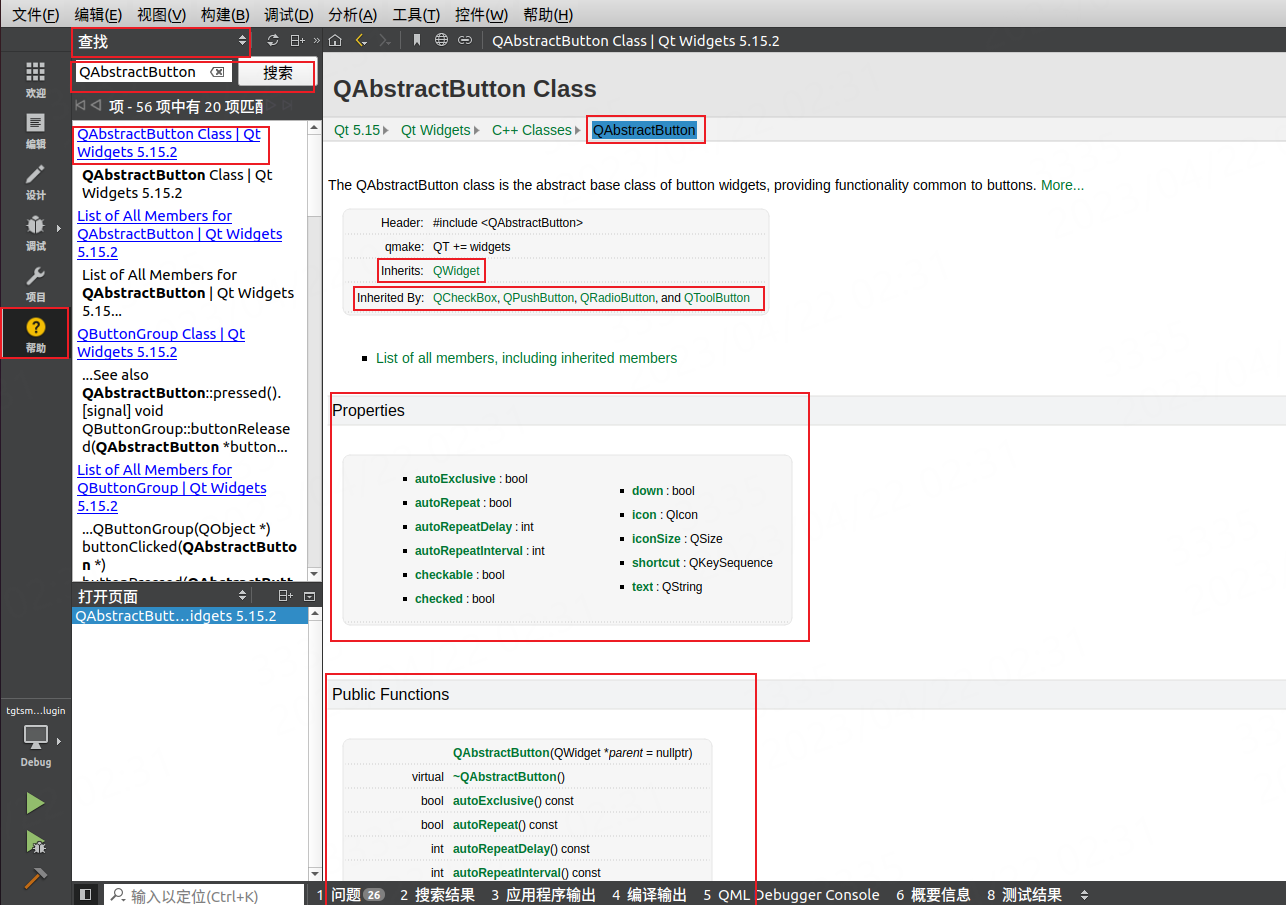Open List of All Members for QAbstractButton

[179, 234]
